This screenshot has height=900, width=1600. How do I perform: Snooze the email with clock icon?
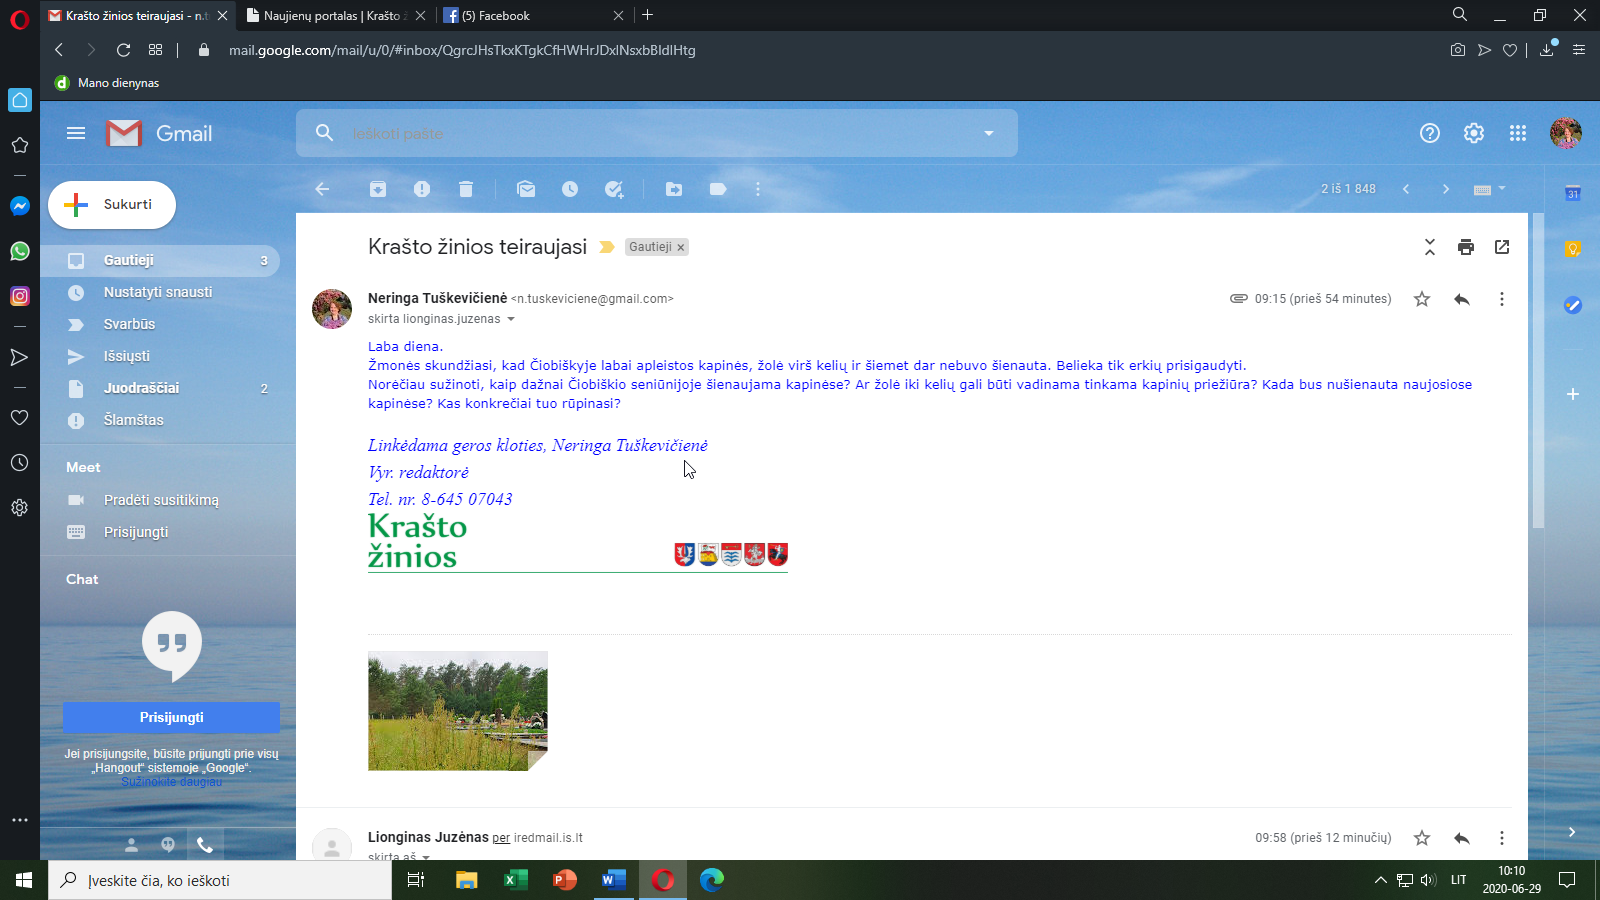tap(570, 189)
